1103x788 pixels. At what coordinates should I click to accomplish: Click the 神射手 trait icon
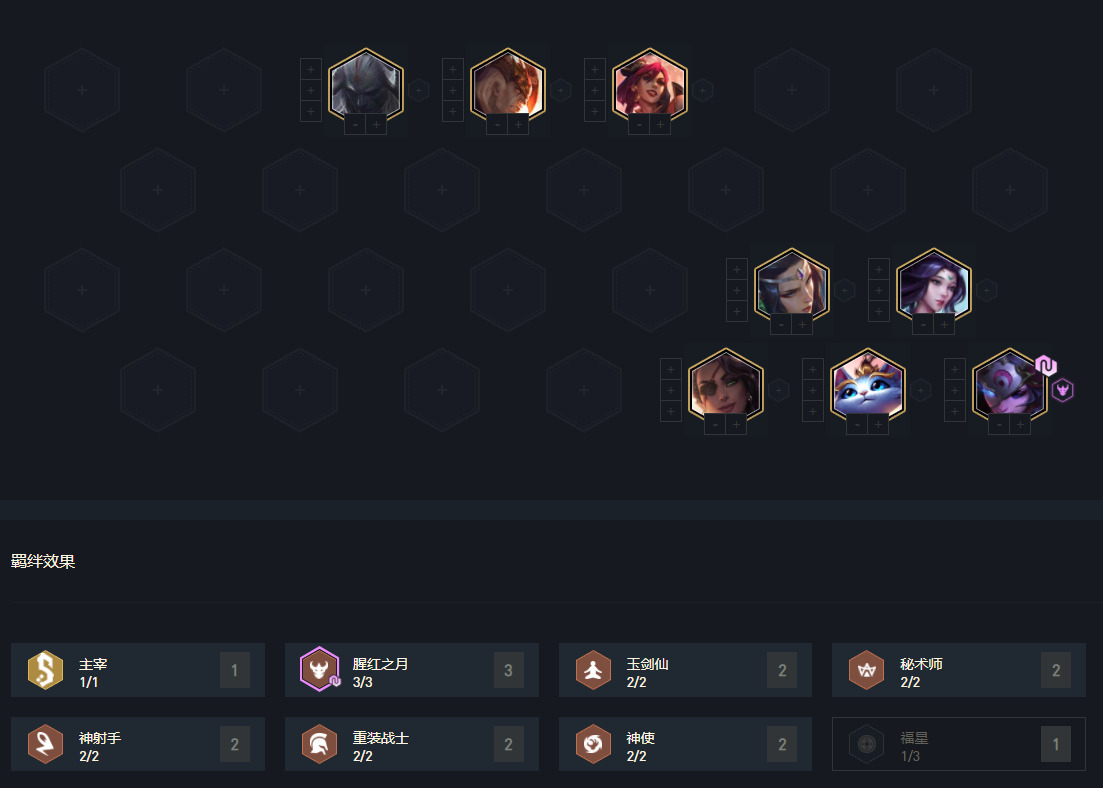[x=45, y=744]
